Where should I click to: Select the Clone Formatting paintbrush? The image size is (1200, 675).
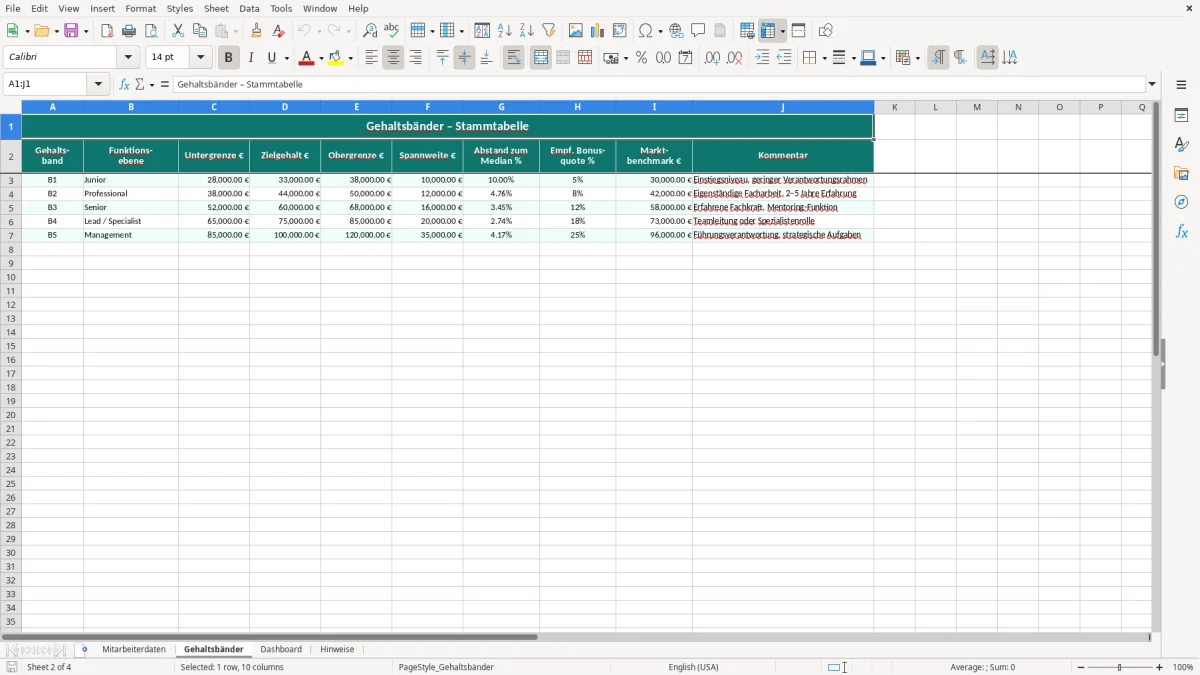pyautogui.click(x=256, y=31)
